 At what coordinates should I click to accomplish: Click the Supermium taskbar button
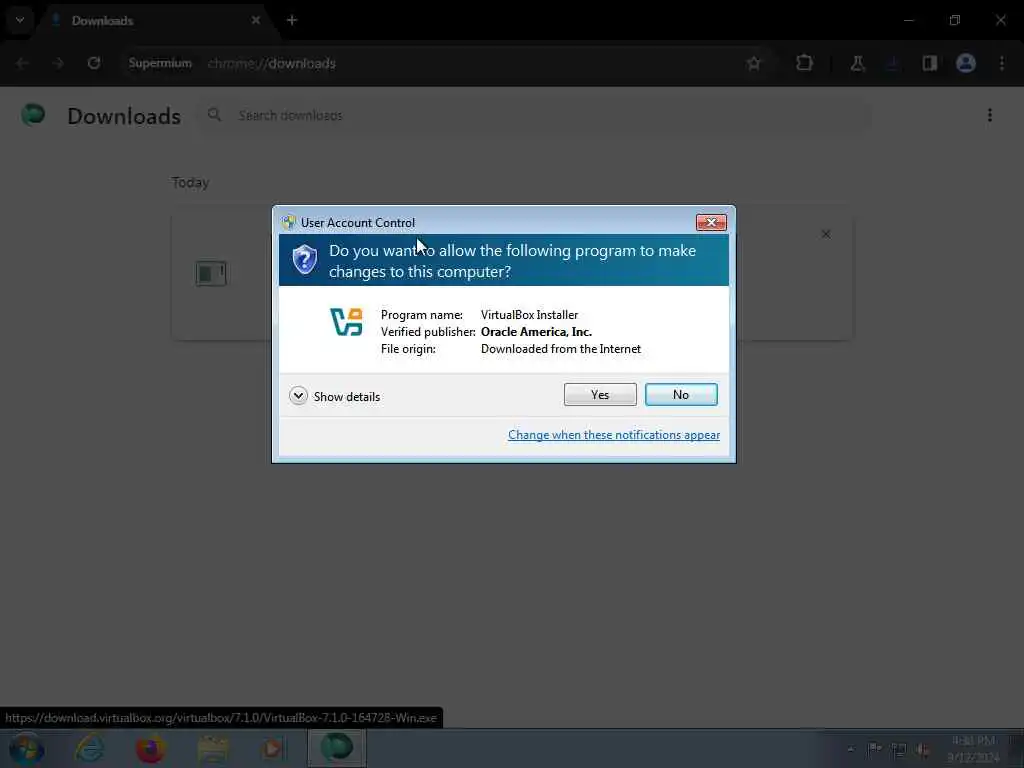click(x=336, y=748)
